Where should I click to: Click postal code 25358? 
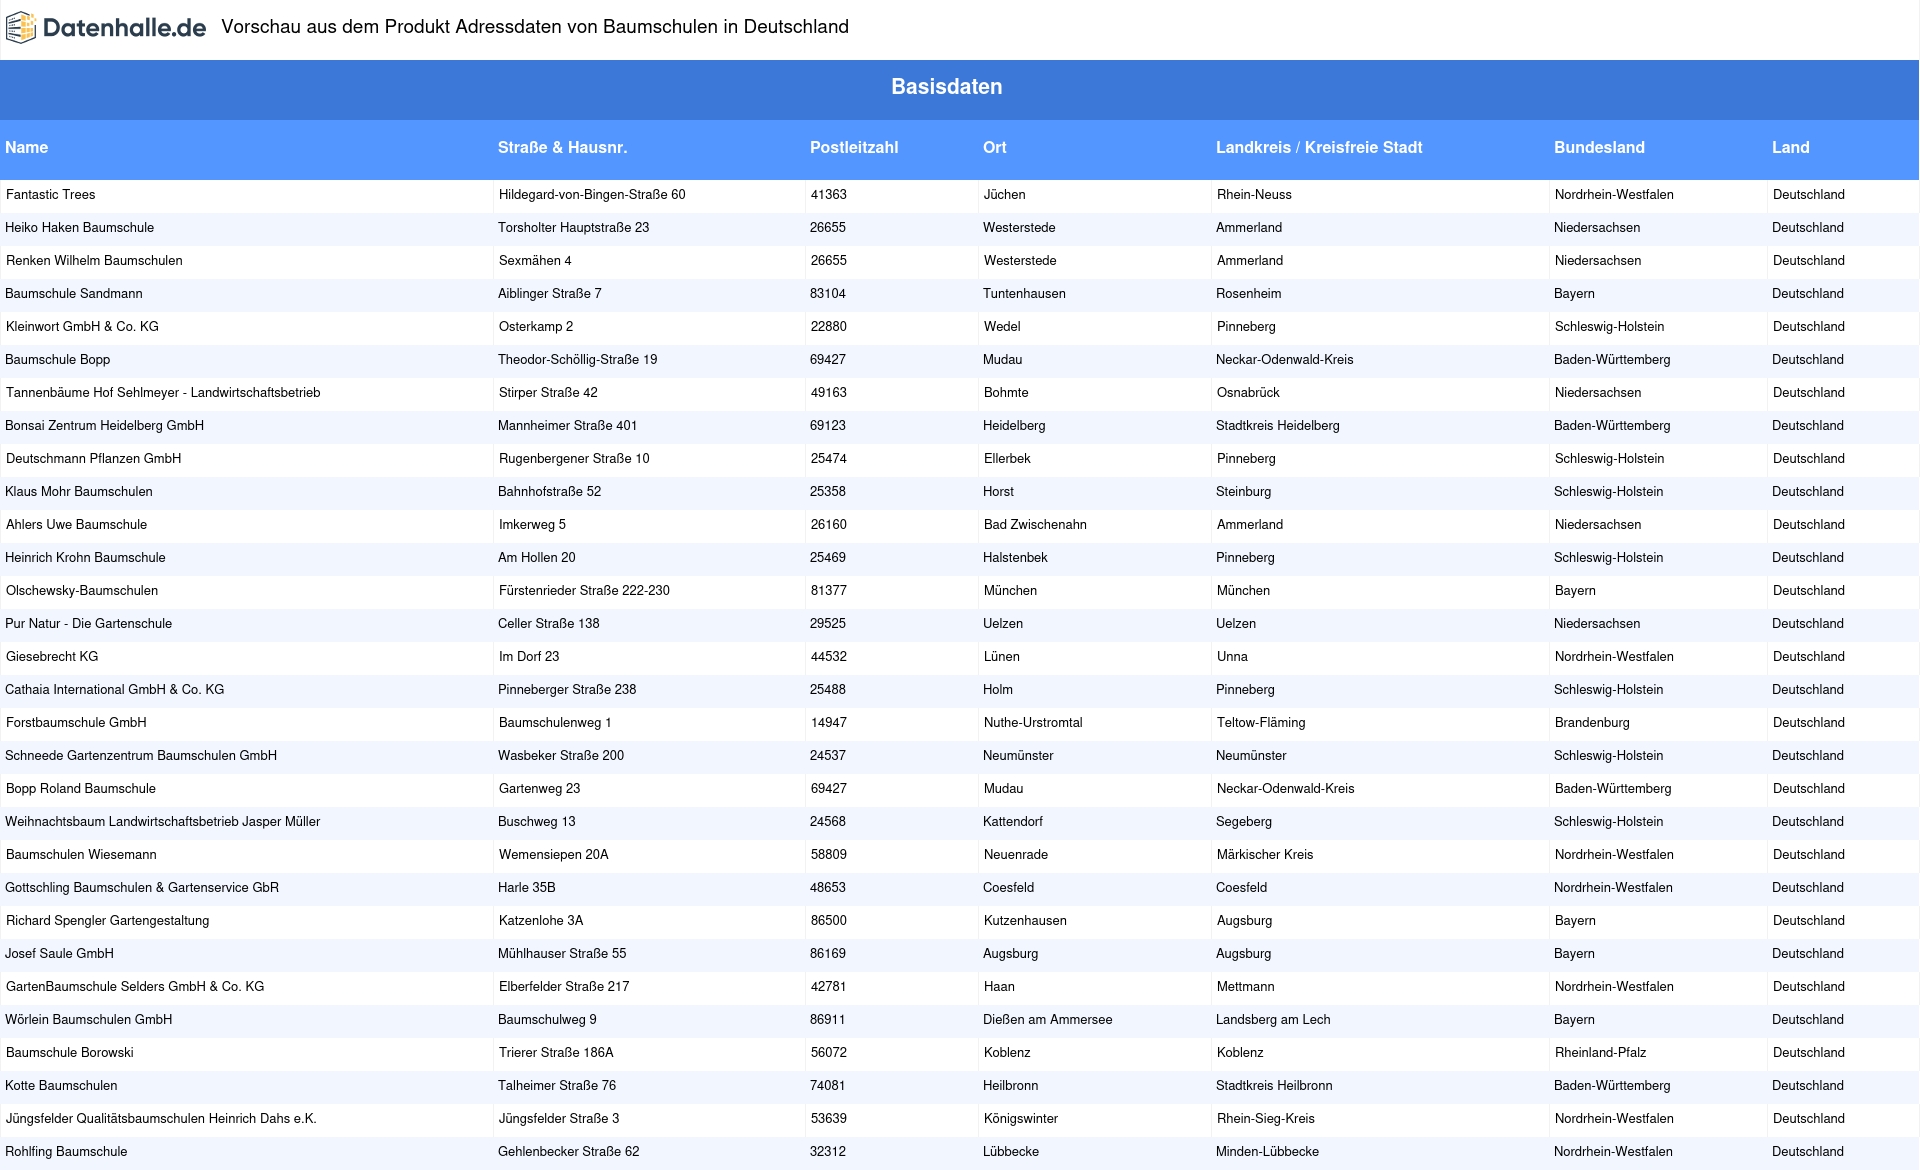(x=828, y=492)
